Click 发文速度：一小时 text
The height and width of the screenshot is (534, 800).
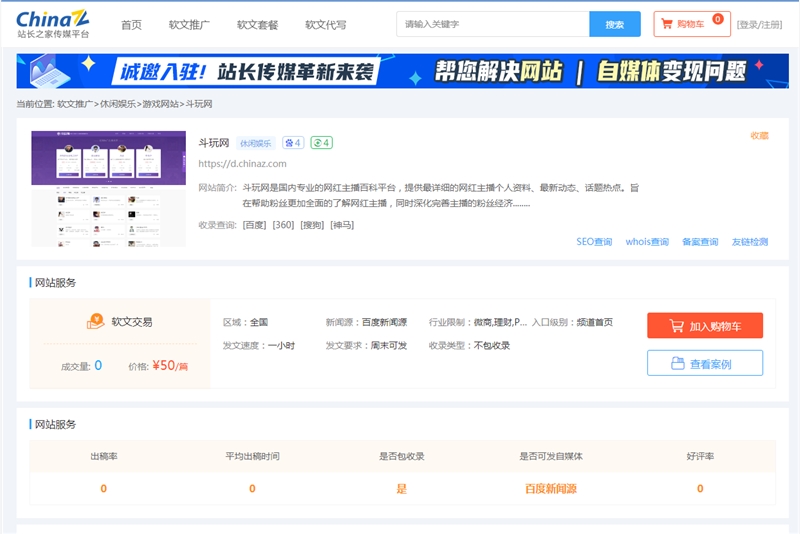(x=259, y=346)
